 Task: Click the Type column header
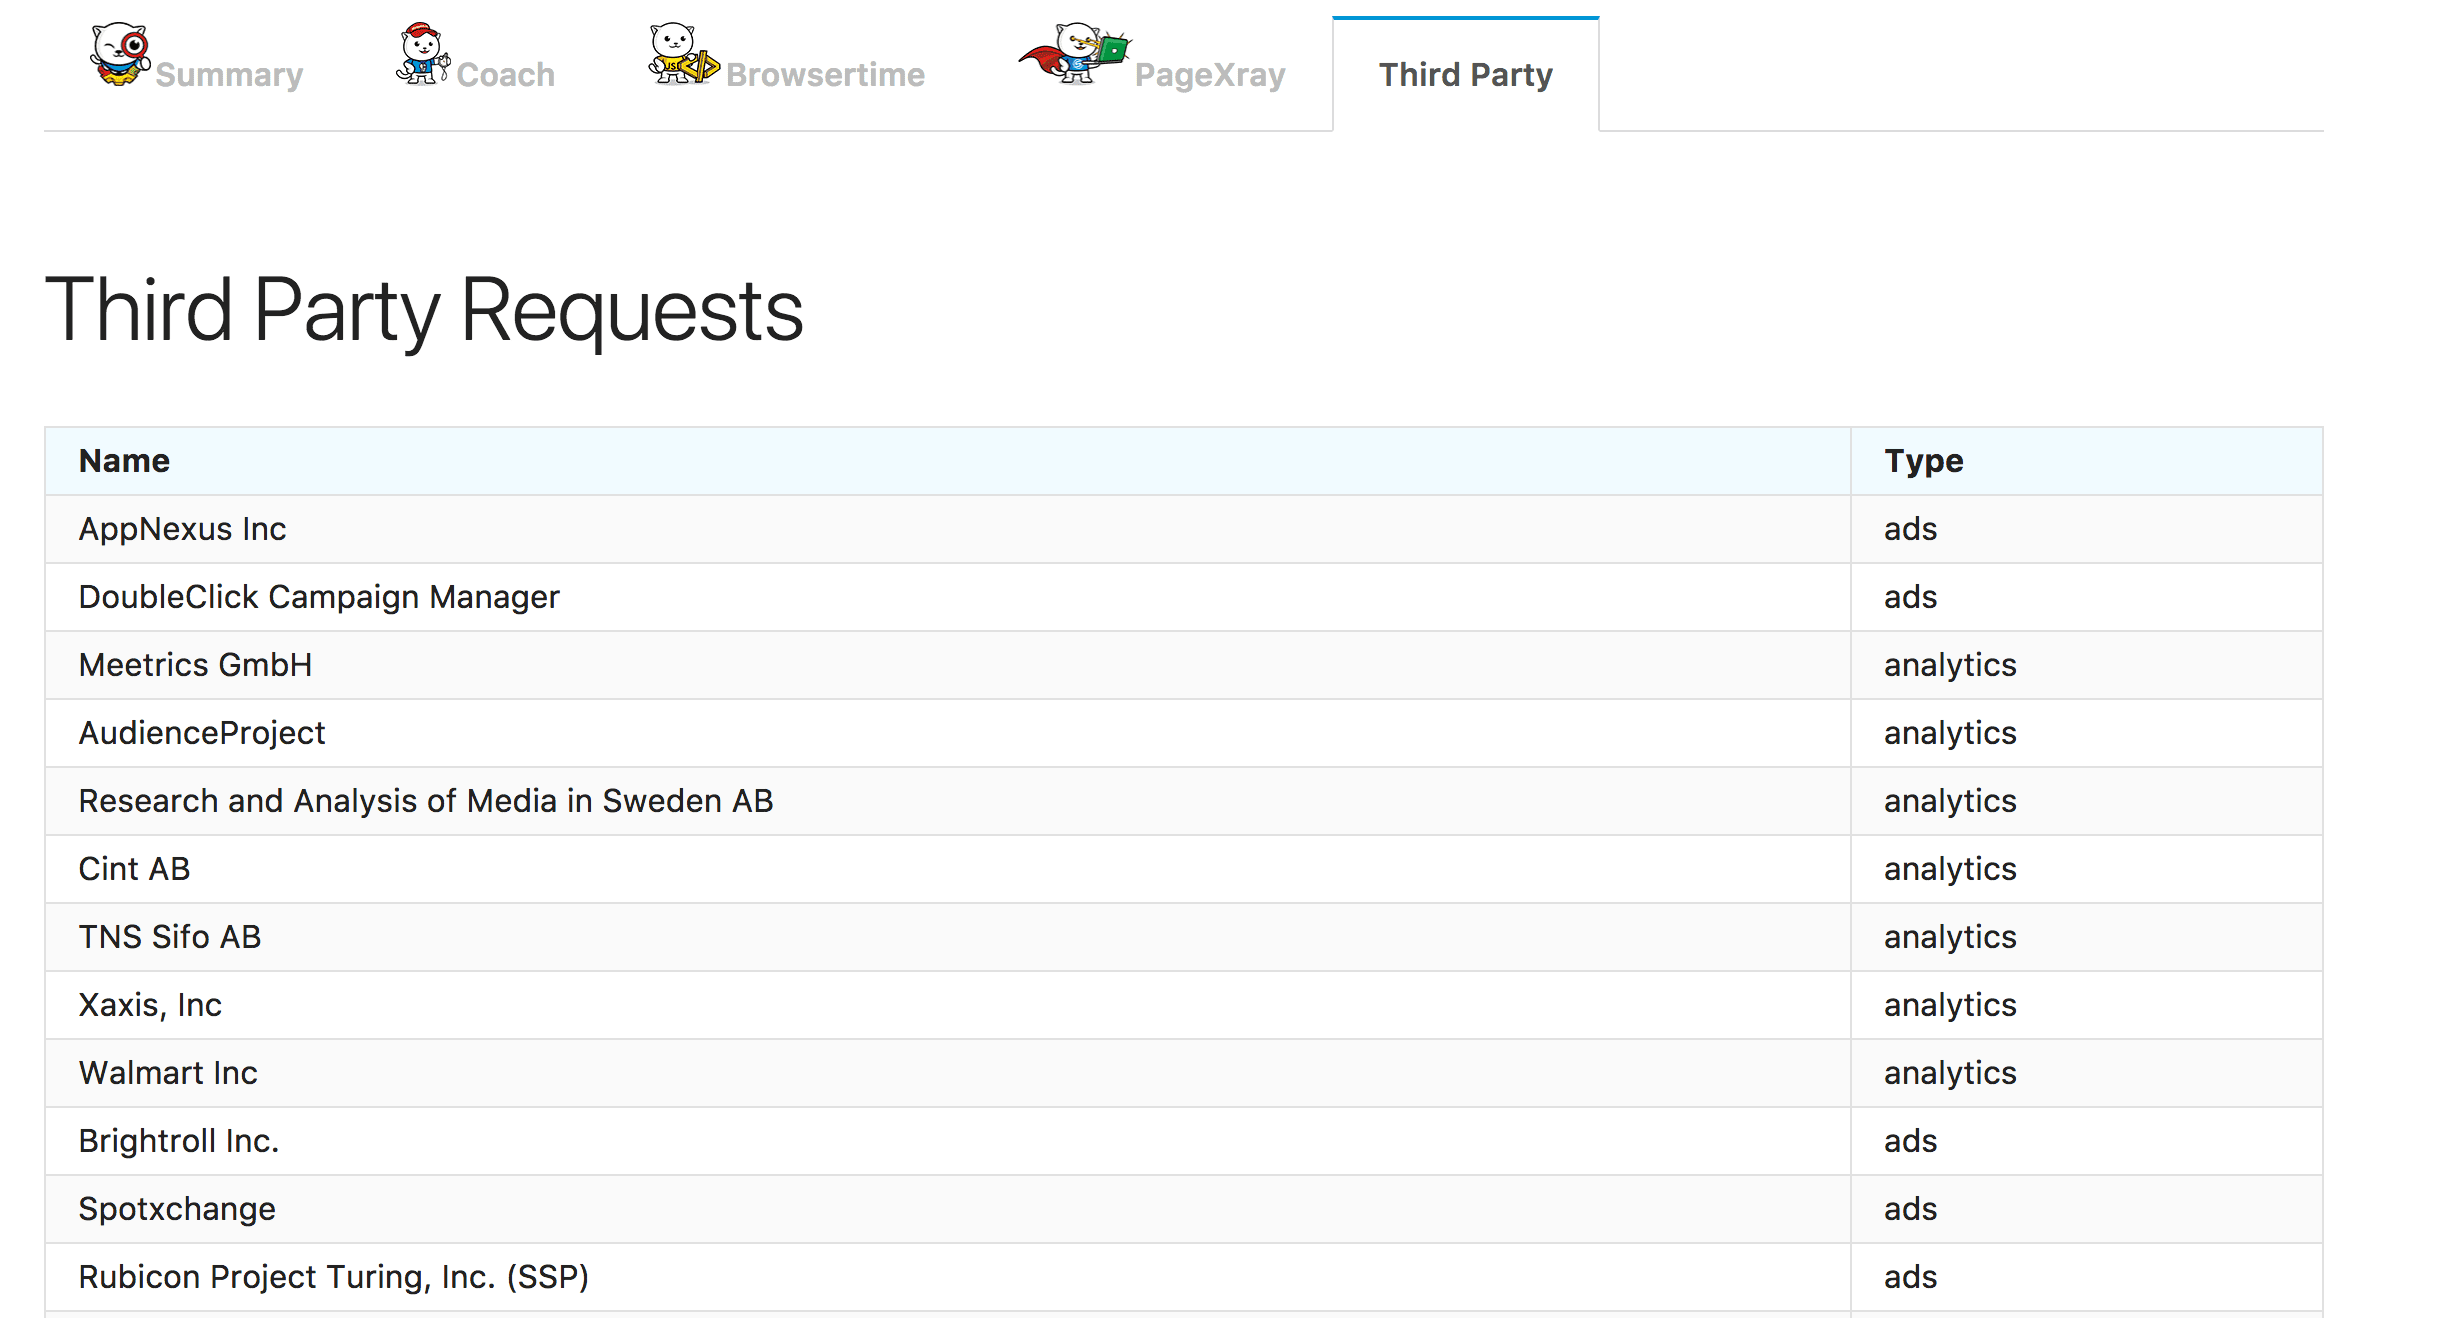click(1923, 461)
